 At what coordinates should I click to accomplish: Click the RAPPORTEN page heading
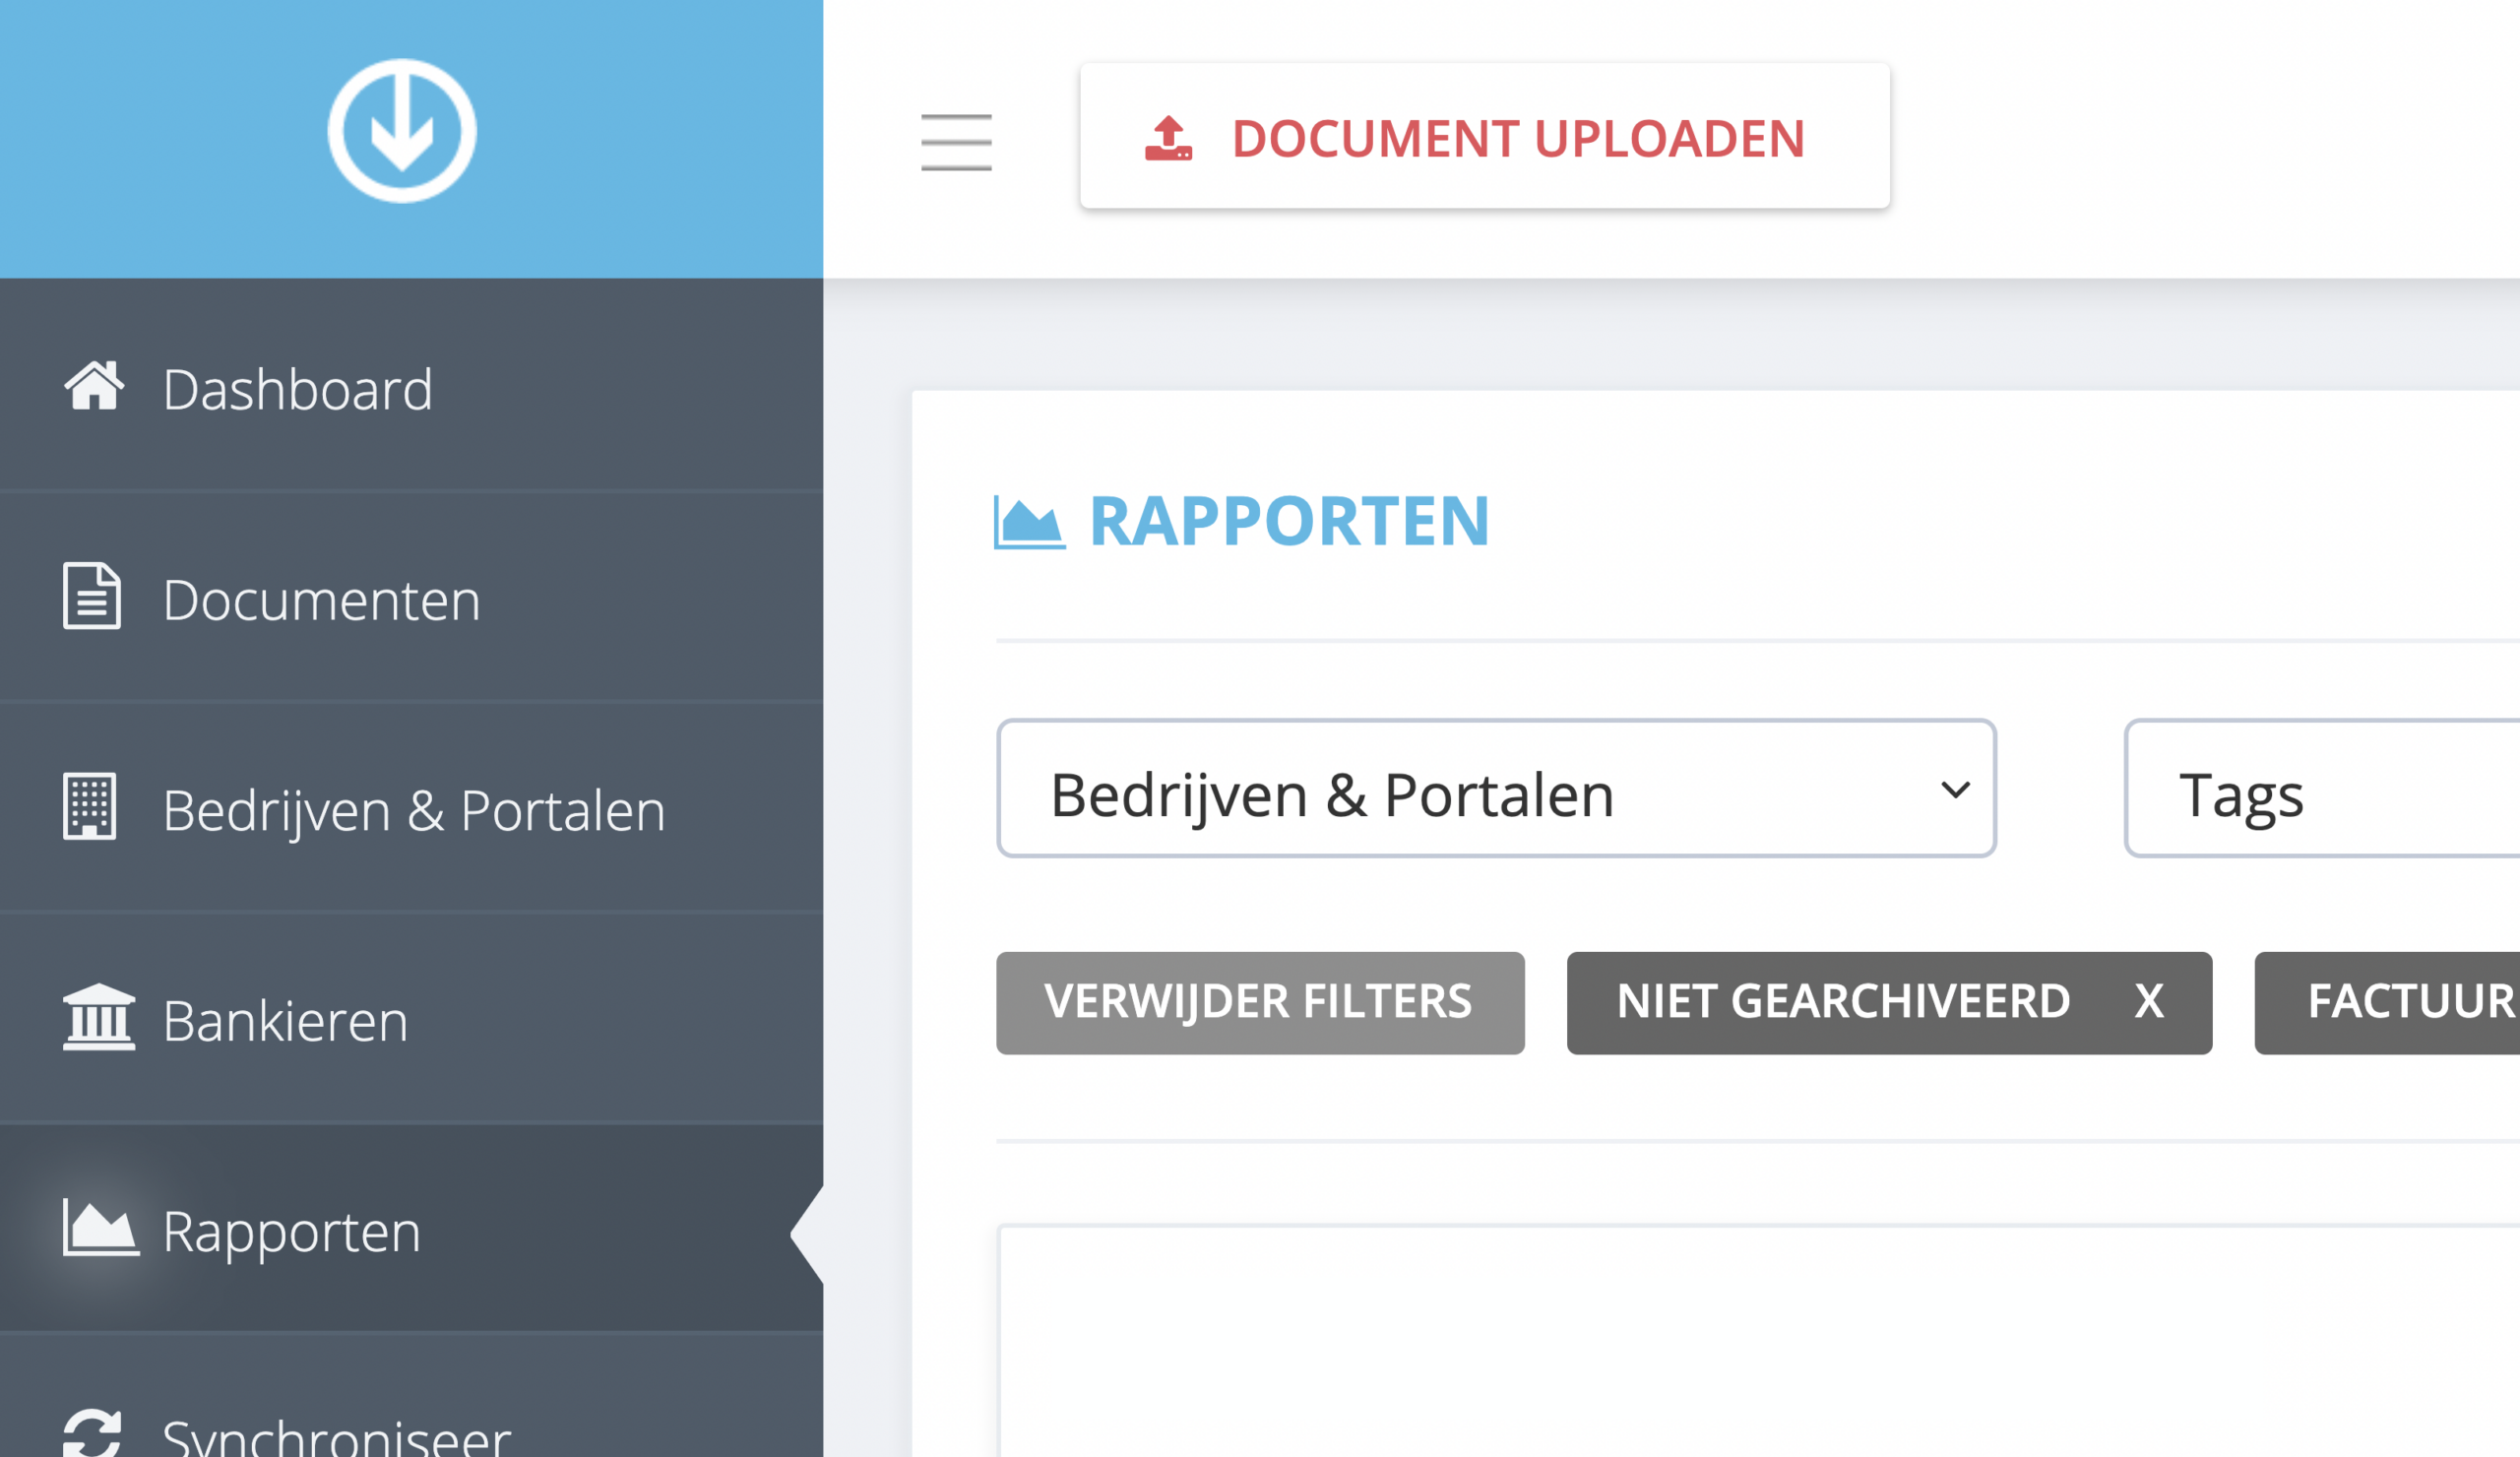pyautogui.click(x=1288, y=521)
